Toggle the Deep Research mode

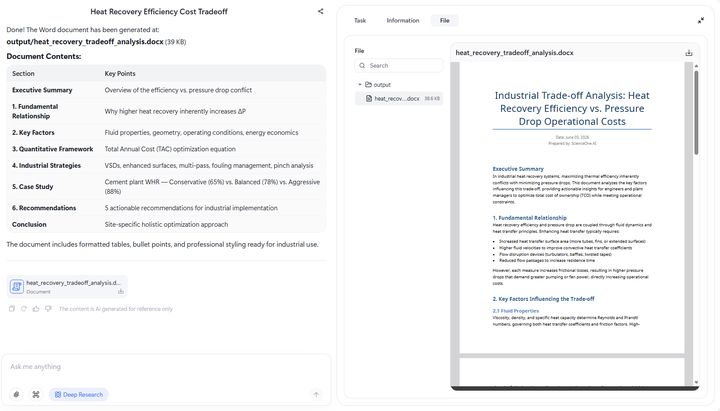(x=79, y=394)
